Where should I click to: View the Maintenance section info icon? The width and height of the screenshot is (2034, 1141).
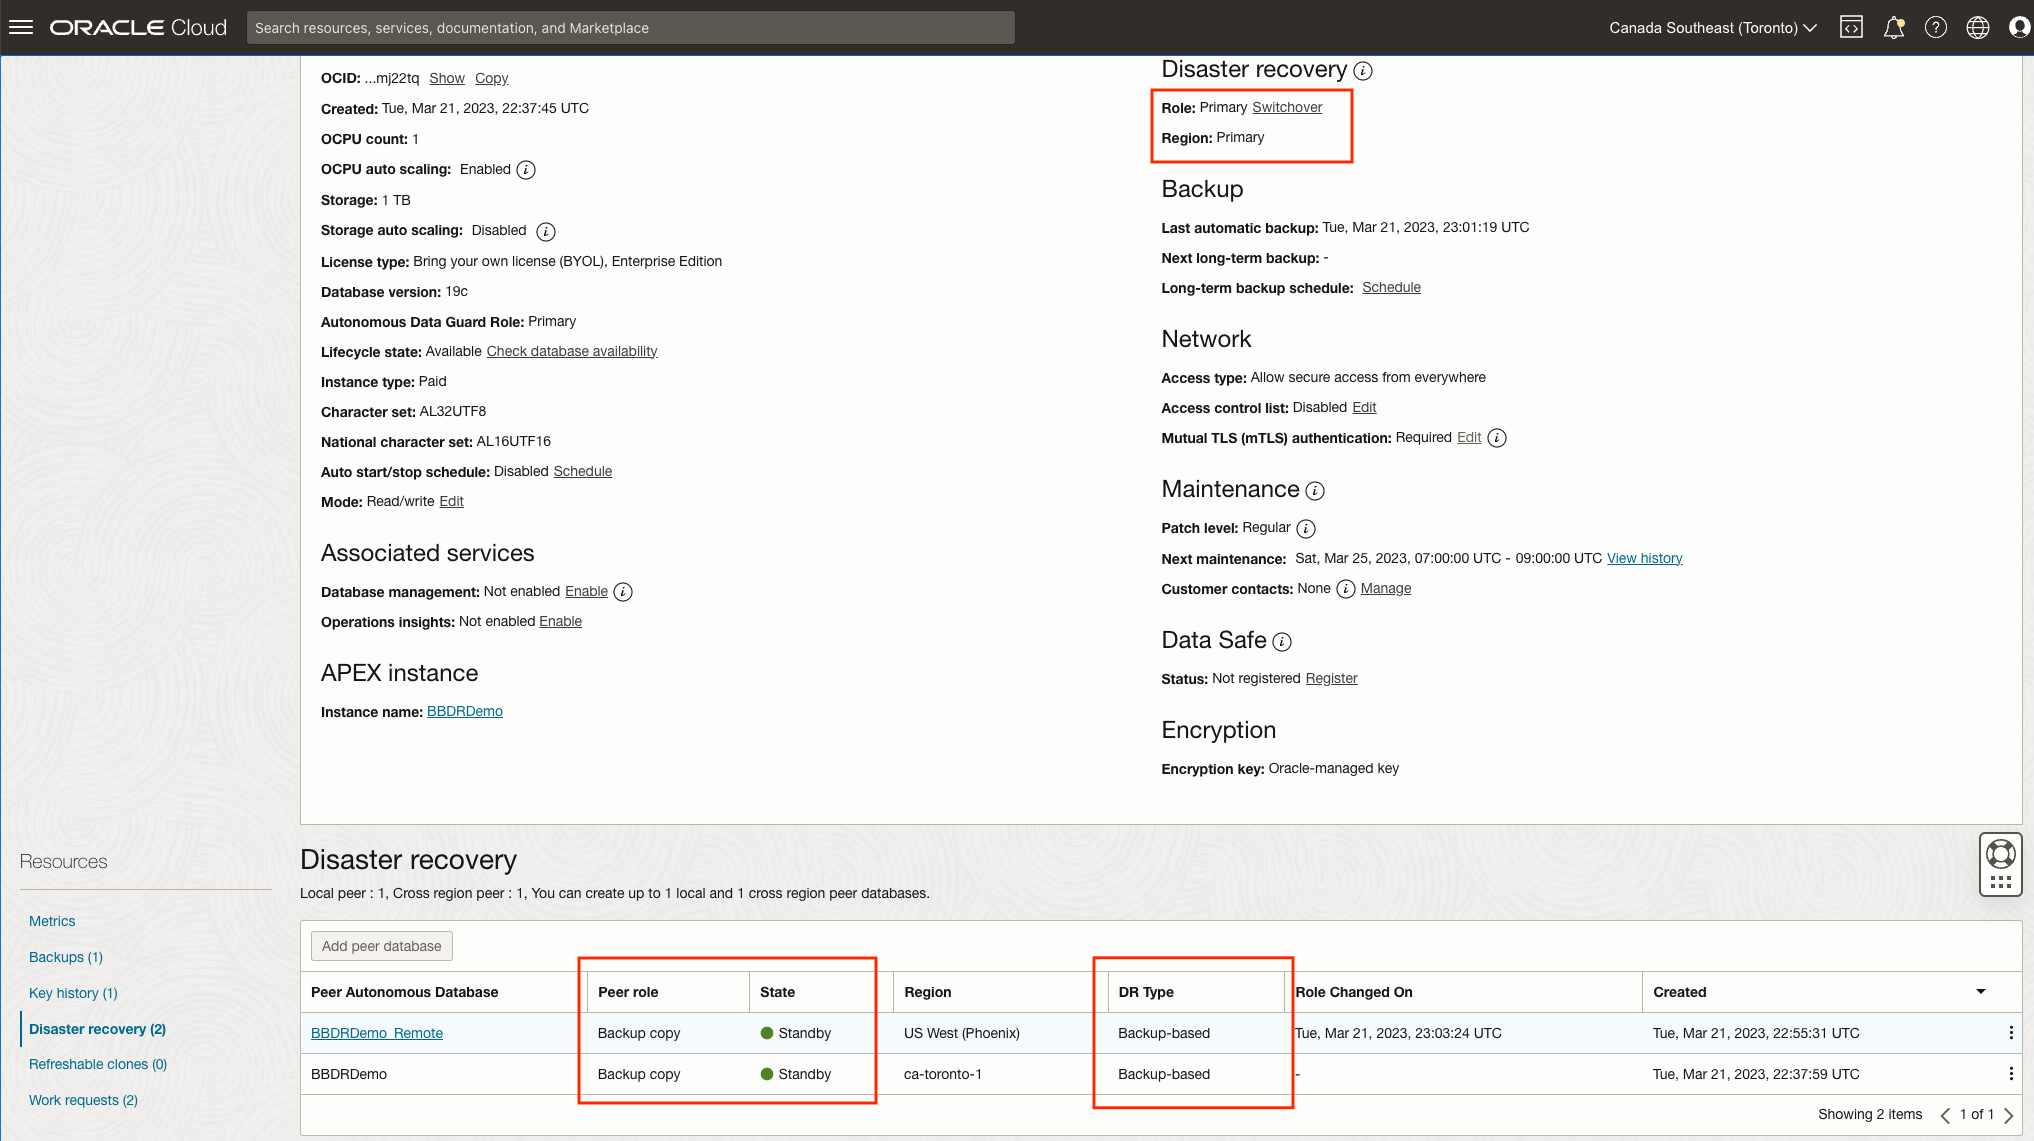tap(1316, 490)
